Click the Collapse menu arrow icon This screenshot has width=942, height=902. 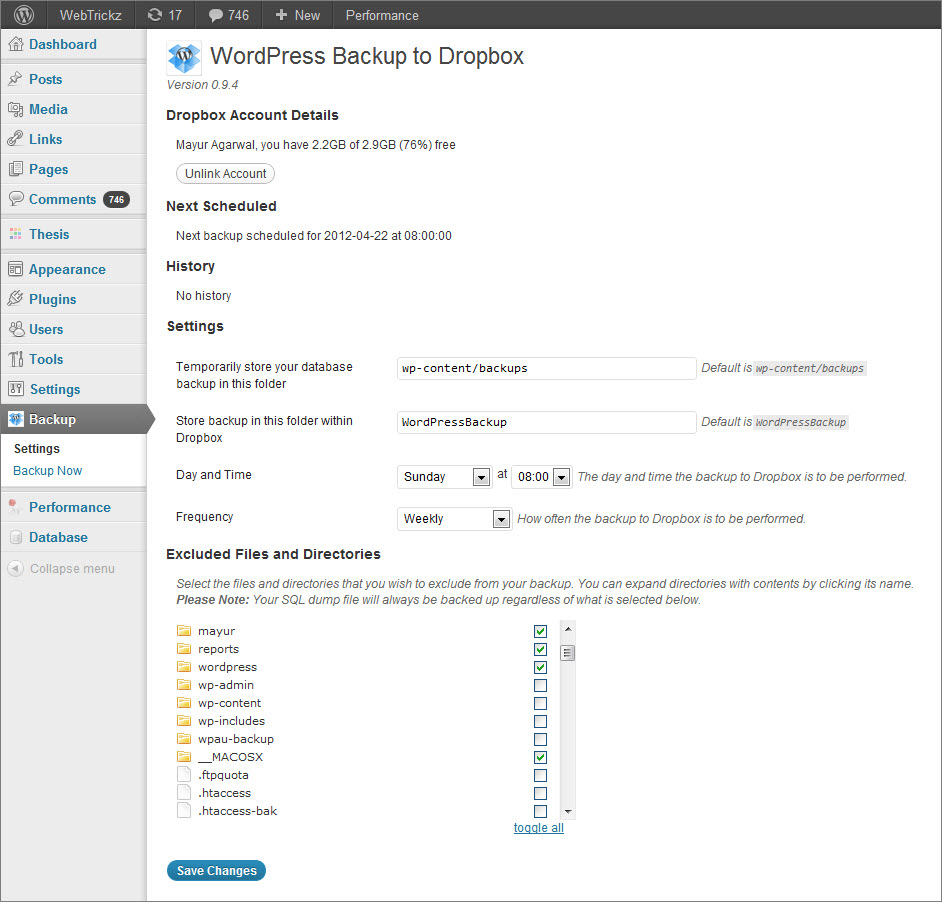point(16,568)
